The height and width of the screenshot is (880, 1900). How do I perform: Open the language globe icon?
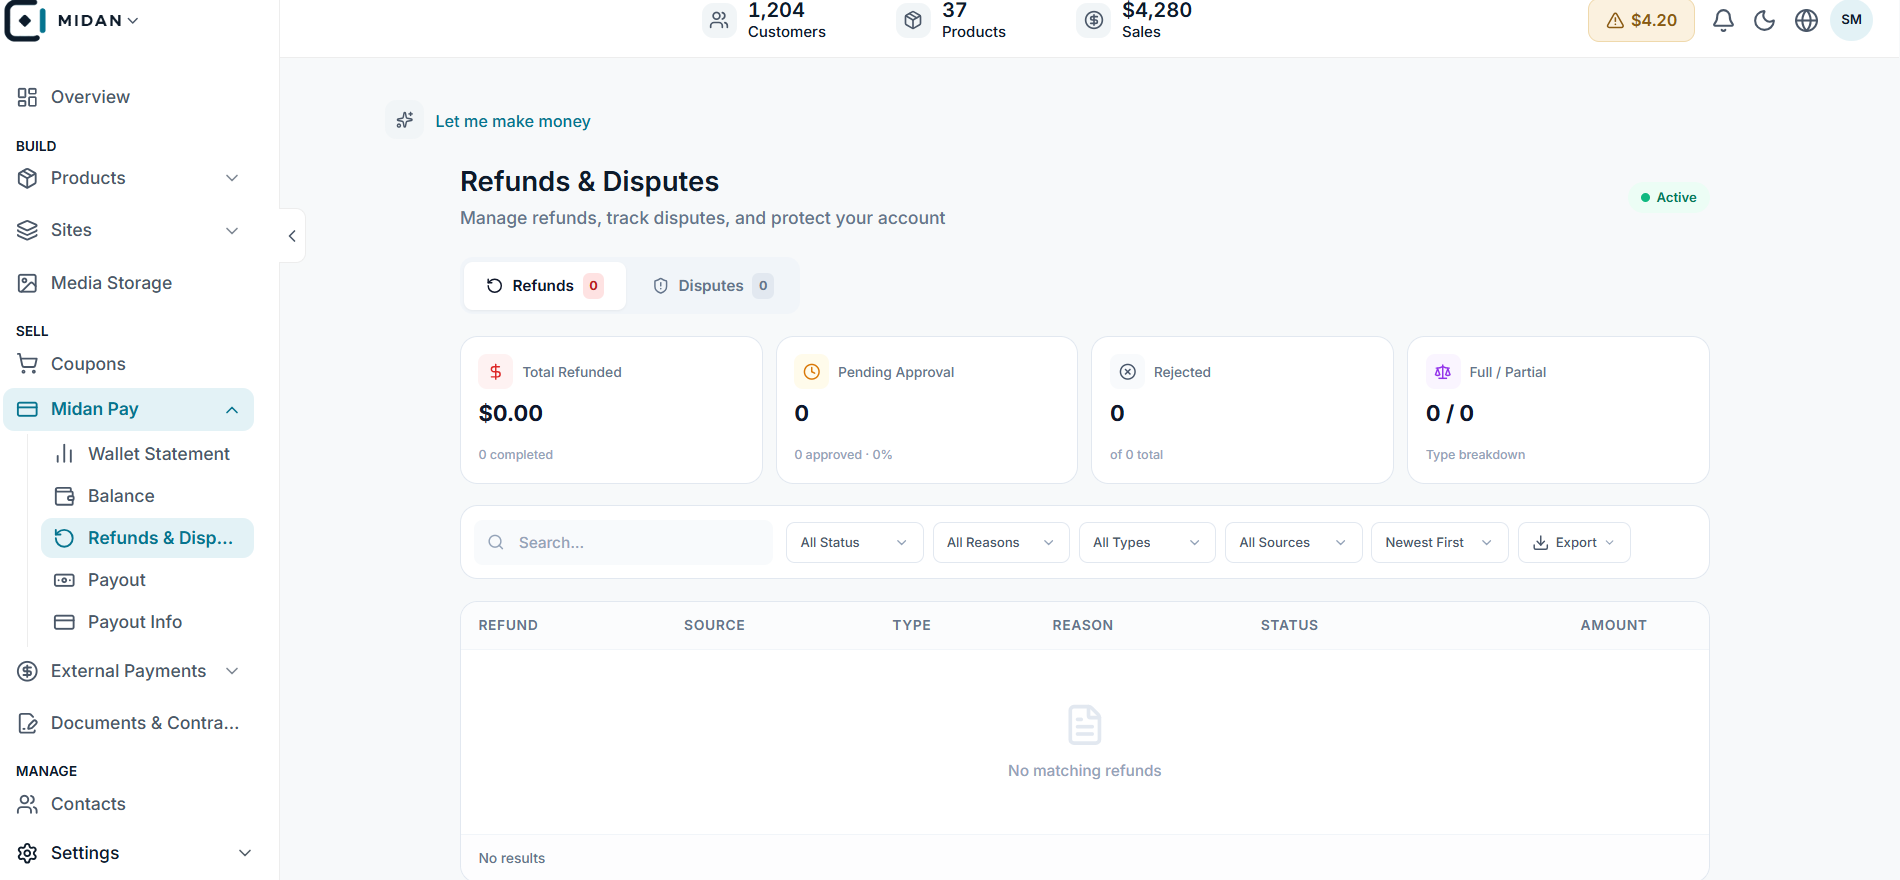(x=1806, y=20)
